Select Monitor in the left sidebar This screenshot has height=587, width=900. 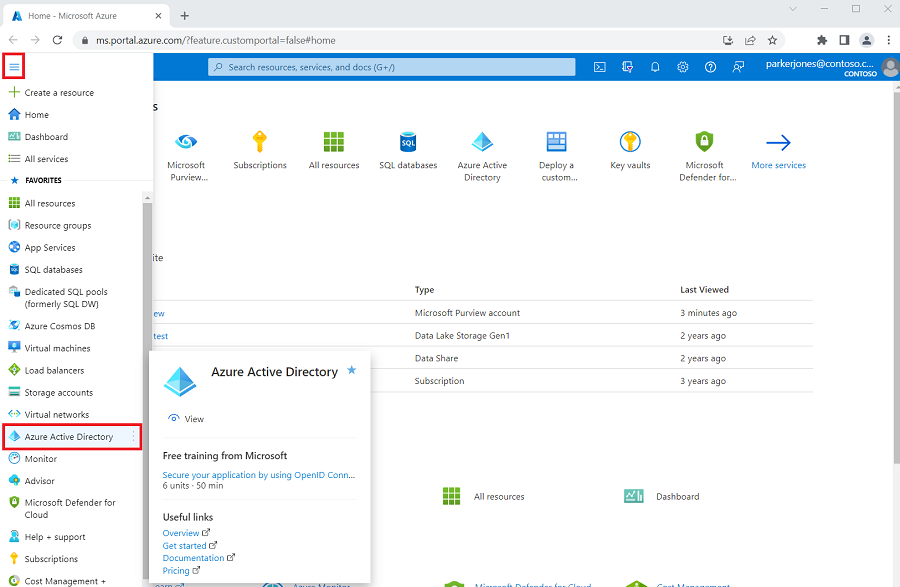[40, 458]
